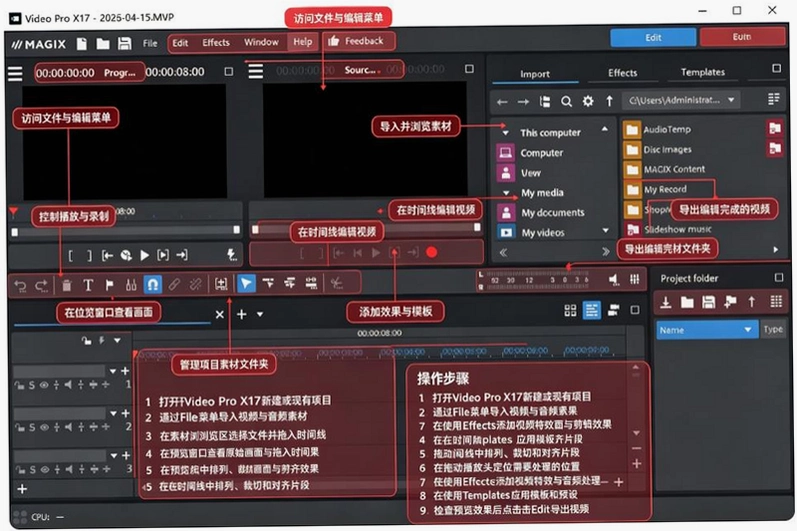Set range start bracket in Program monitor

click(71, 256)
